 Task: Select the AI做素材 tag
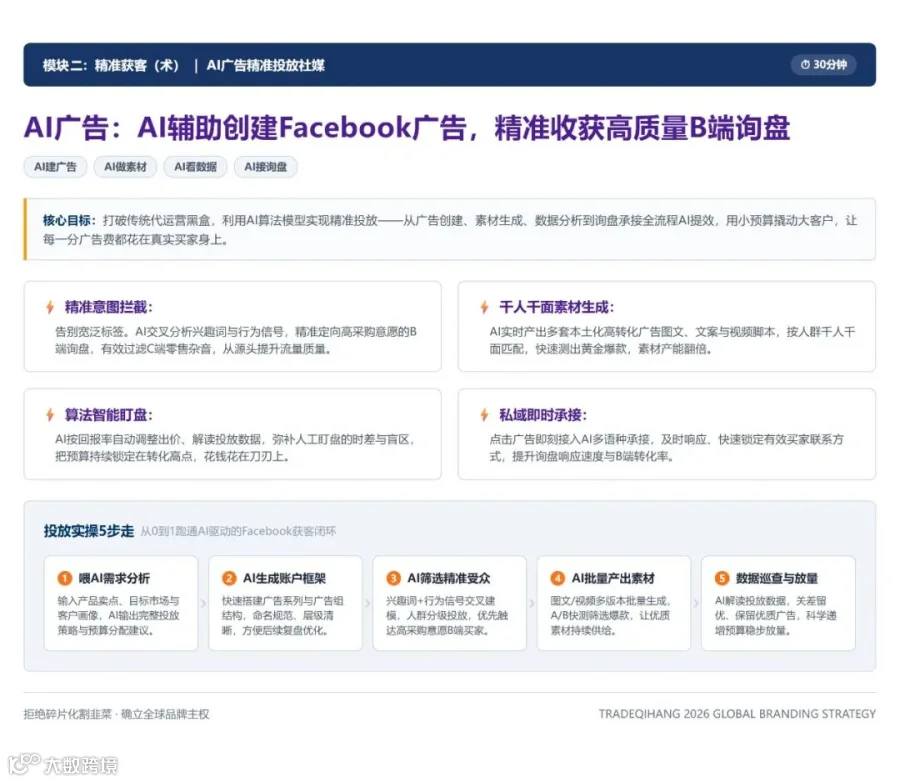point(125,167)
